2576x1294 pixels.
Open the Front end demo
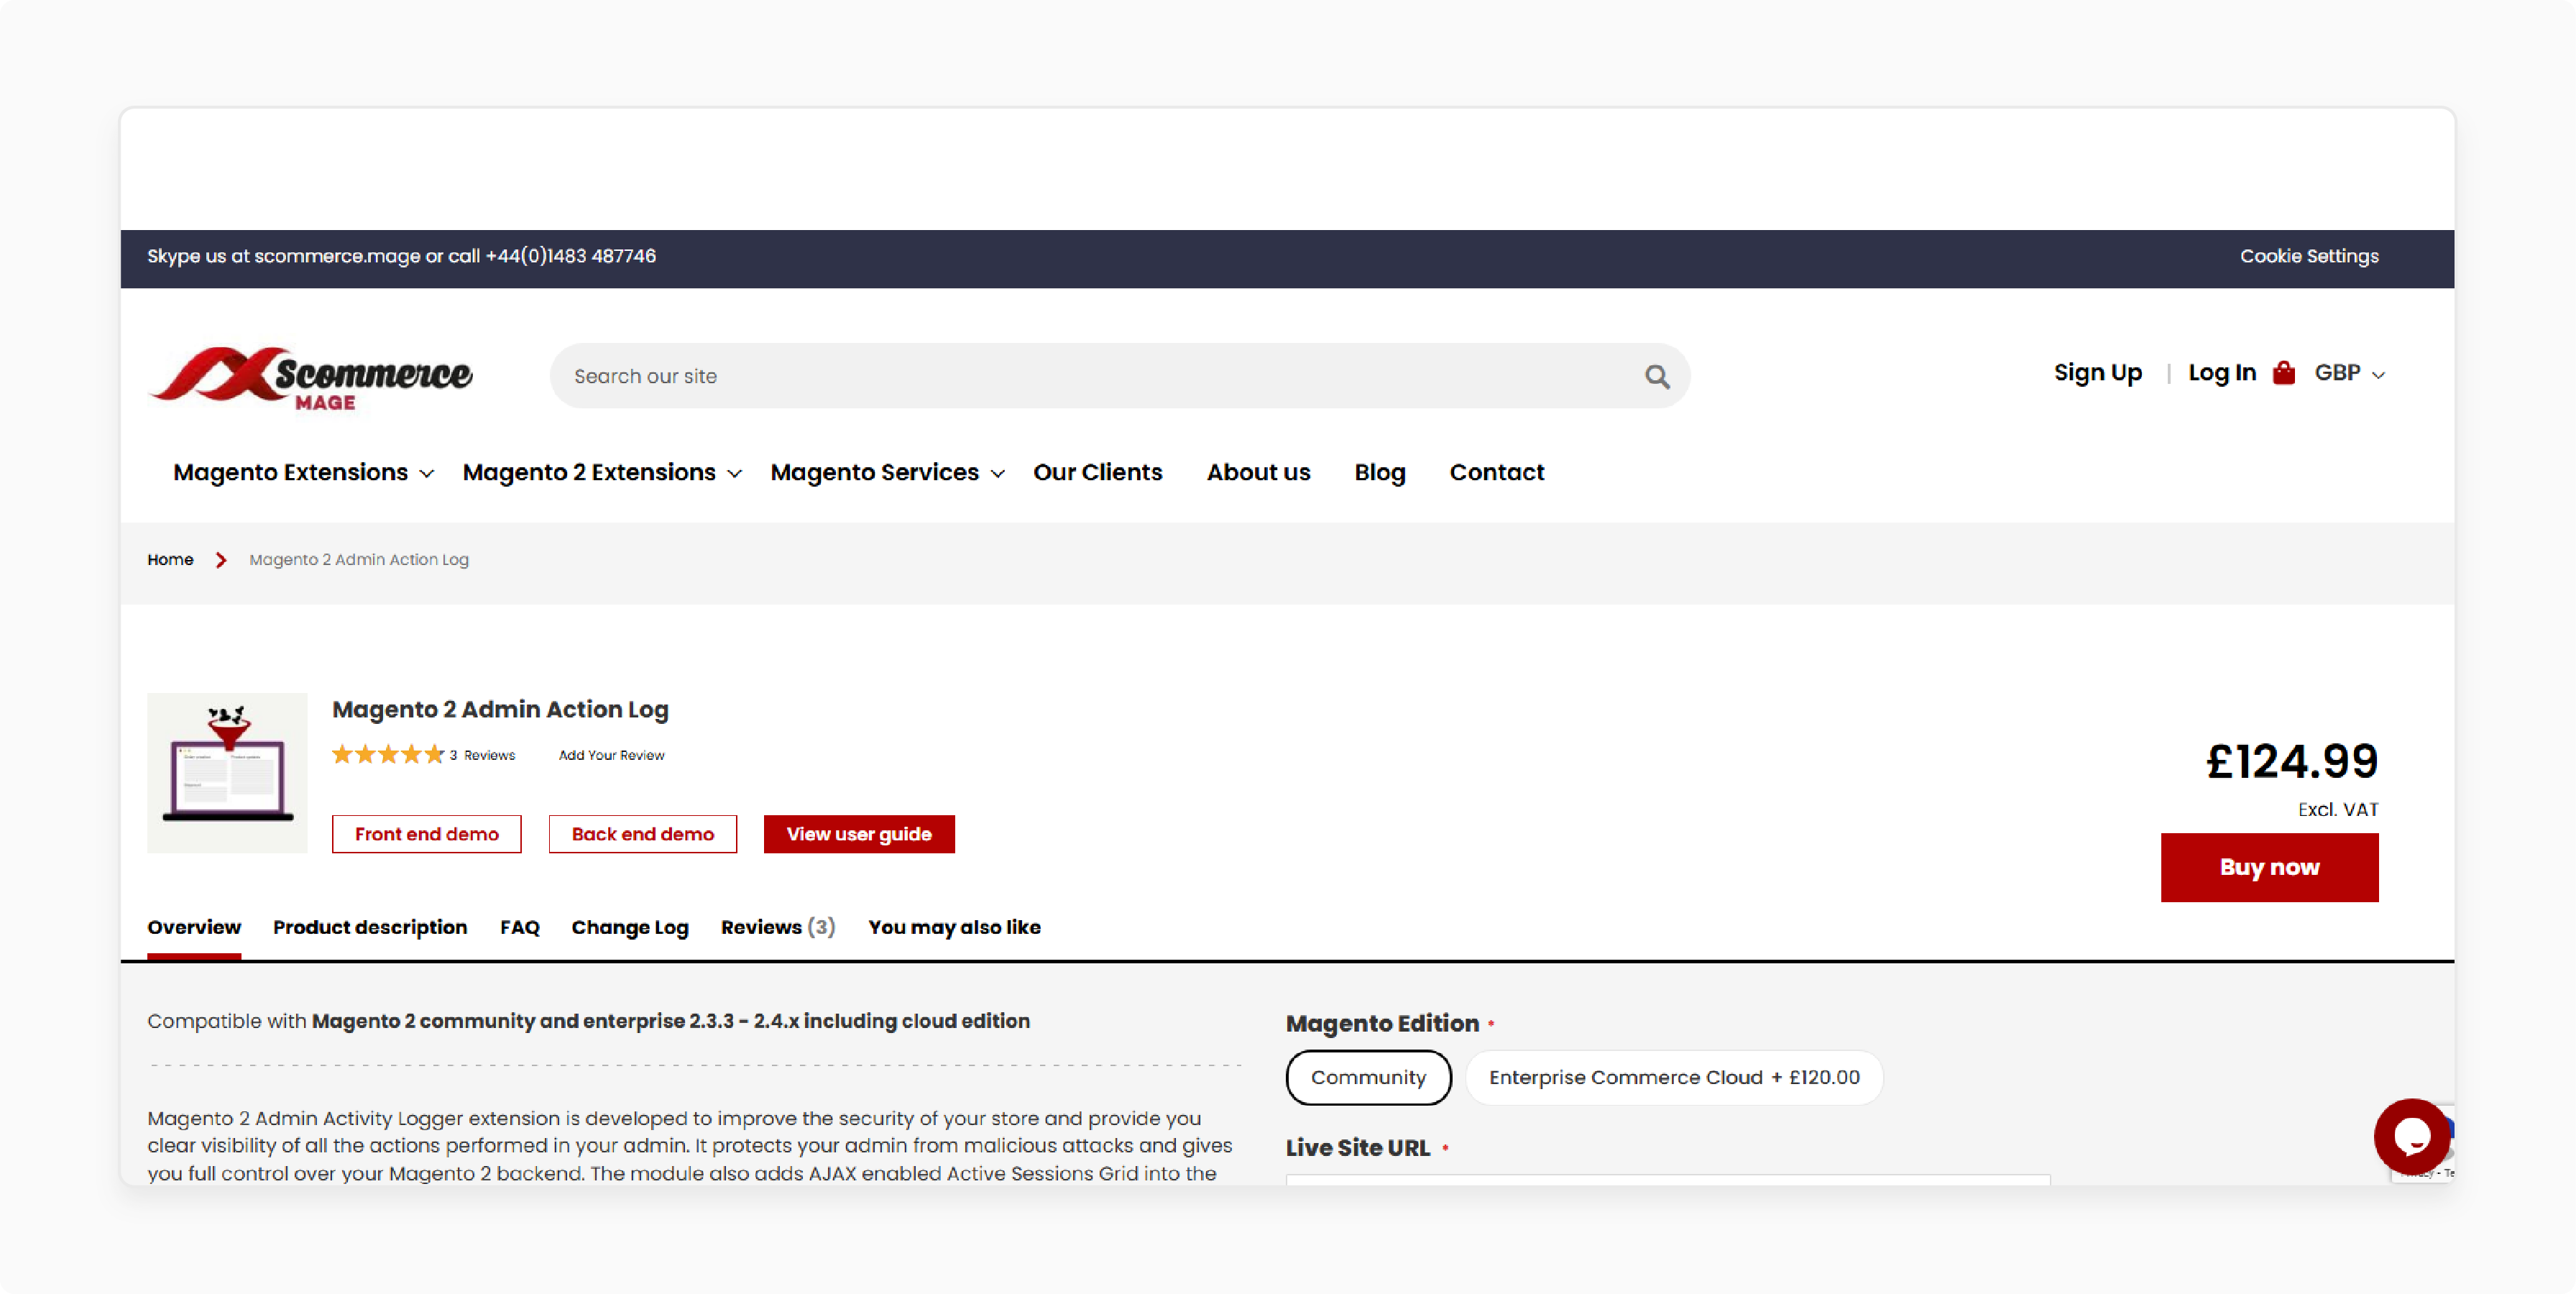click(x=426, y=834)
